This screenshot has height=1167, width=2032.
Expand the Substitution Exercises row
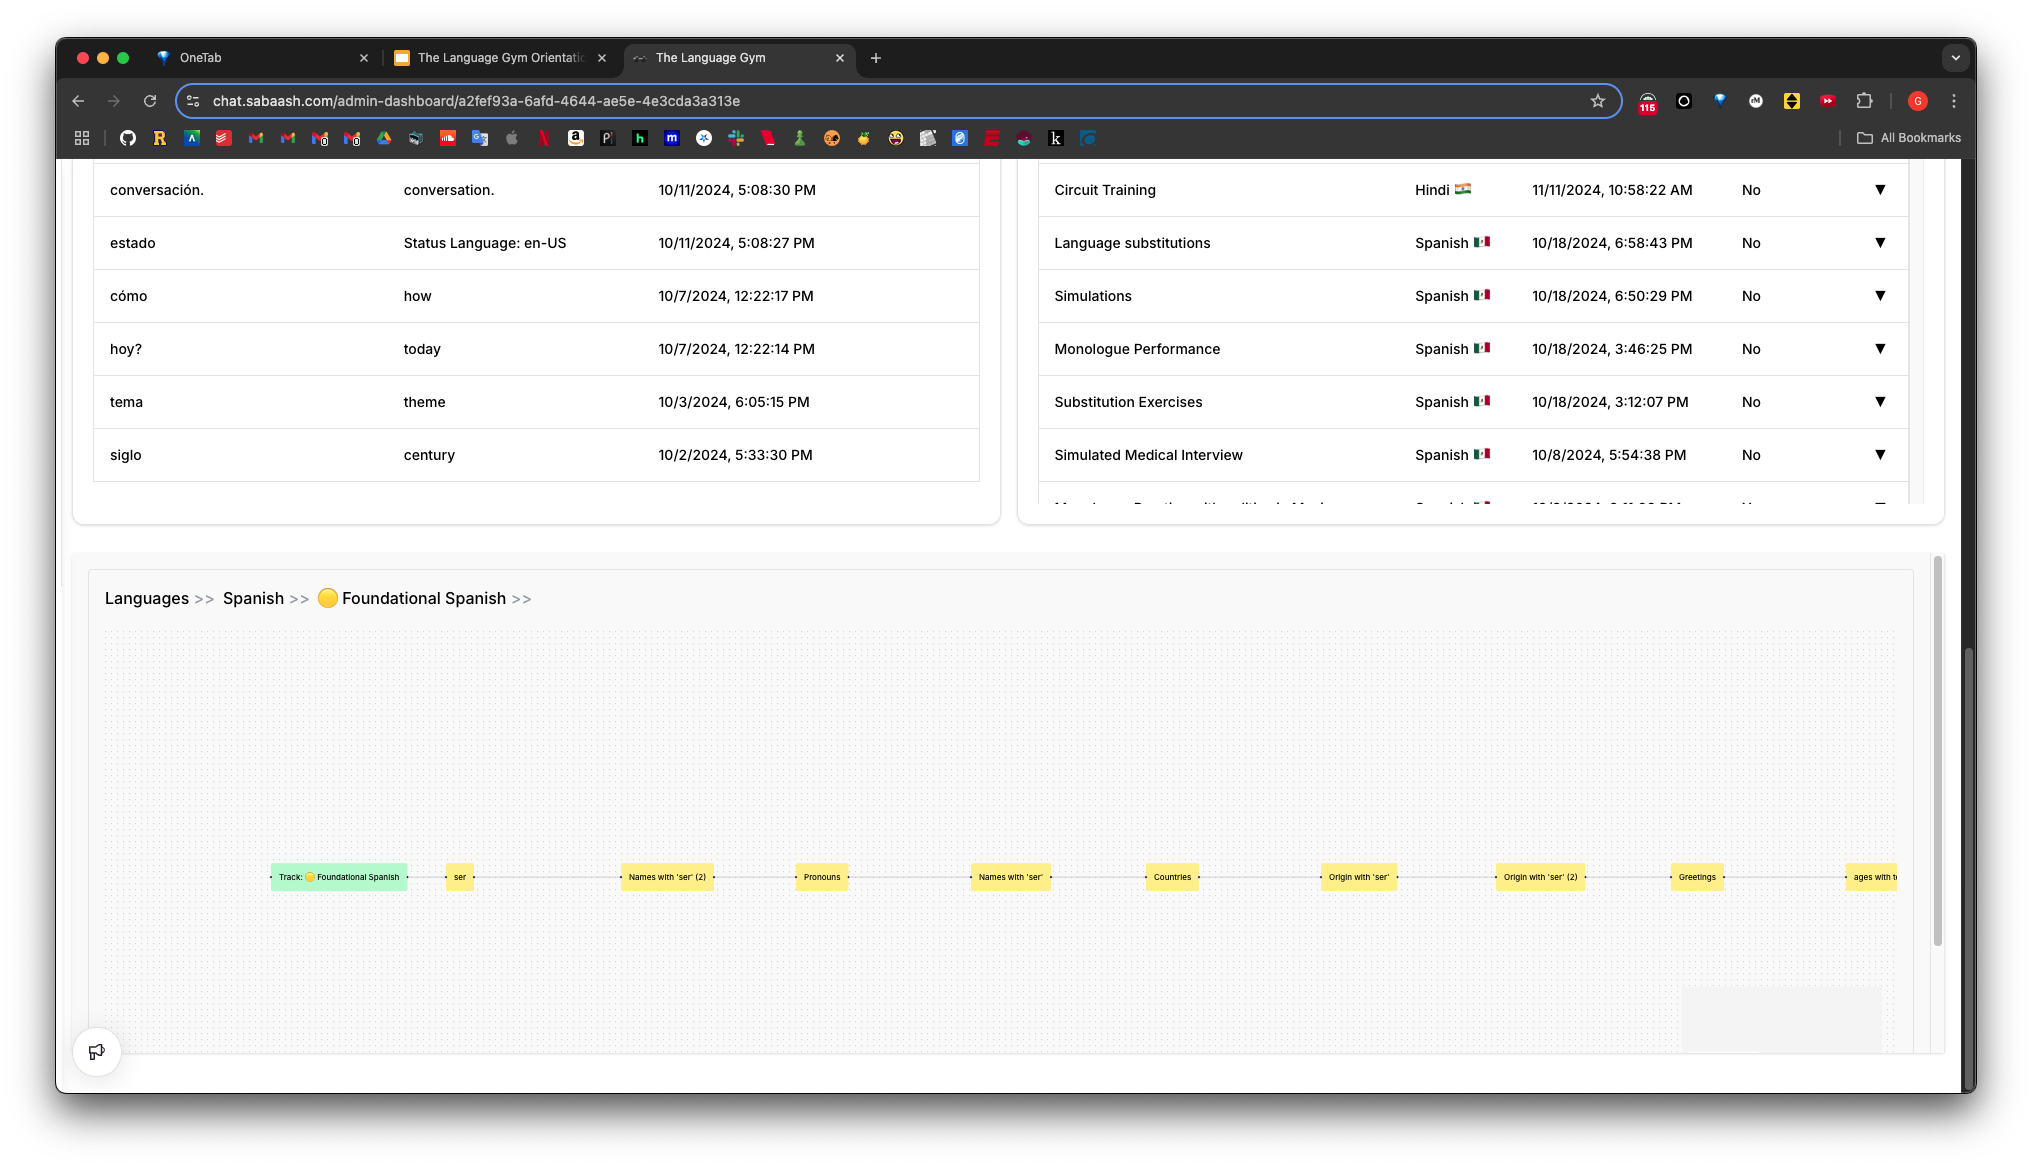tap(1880, 402)
